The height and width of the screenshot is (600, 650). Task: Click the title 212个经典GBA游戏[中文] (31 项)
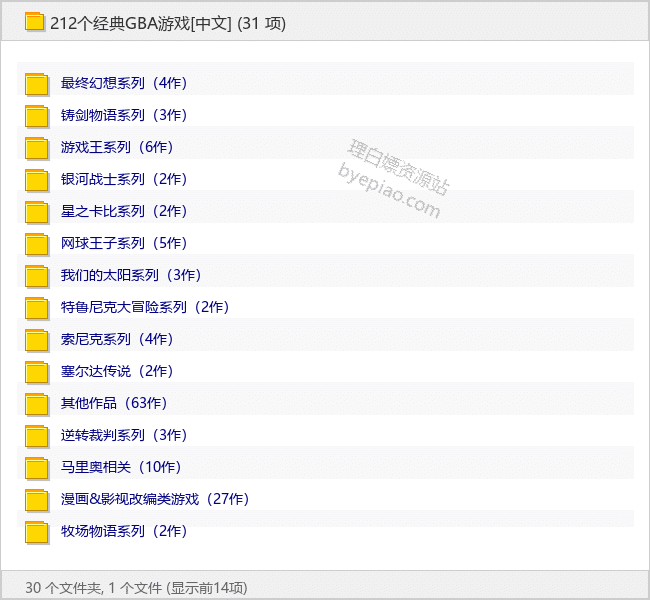(168, 23)
